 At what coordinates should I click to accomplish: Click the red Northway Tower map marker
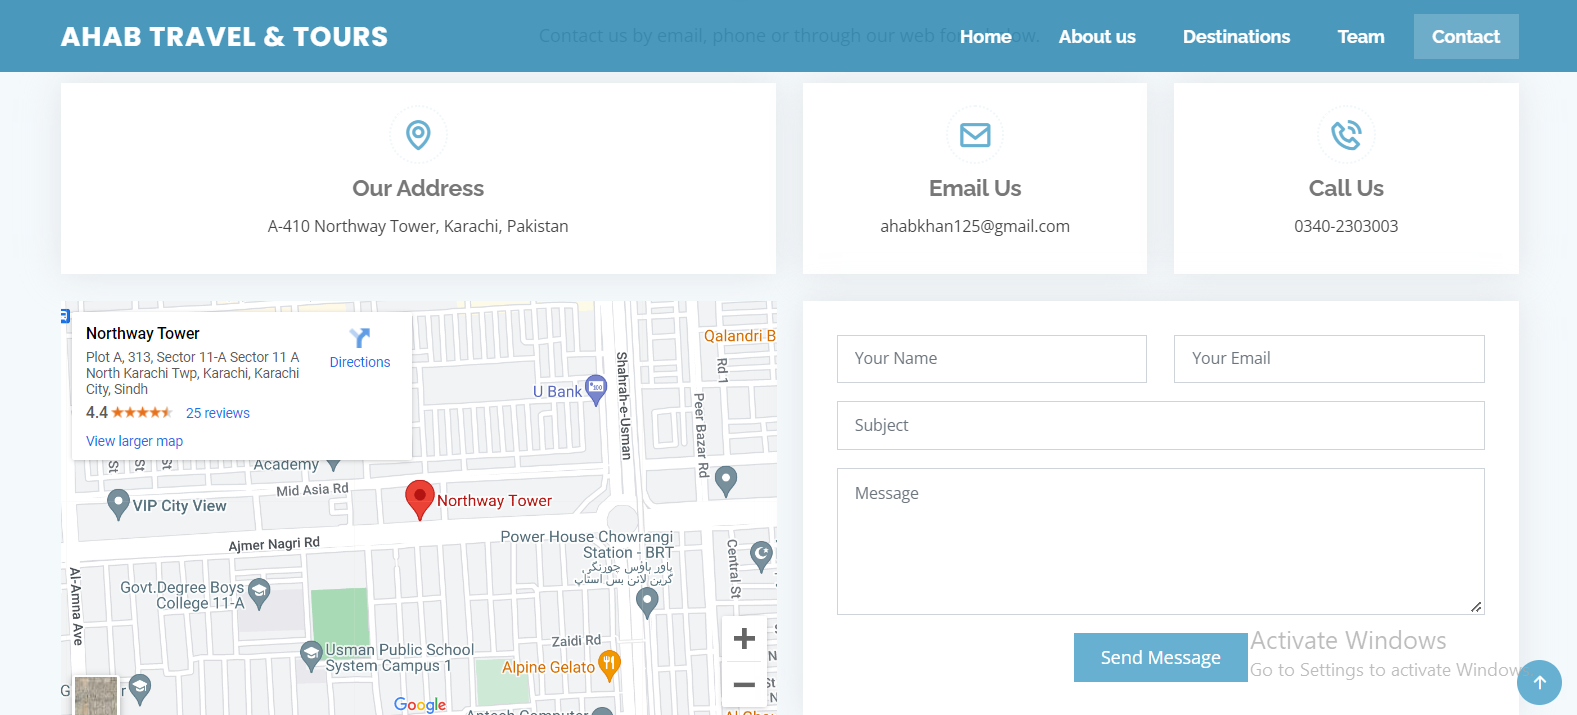(419, 498)
